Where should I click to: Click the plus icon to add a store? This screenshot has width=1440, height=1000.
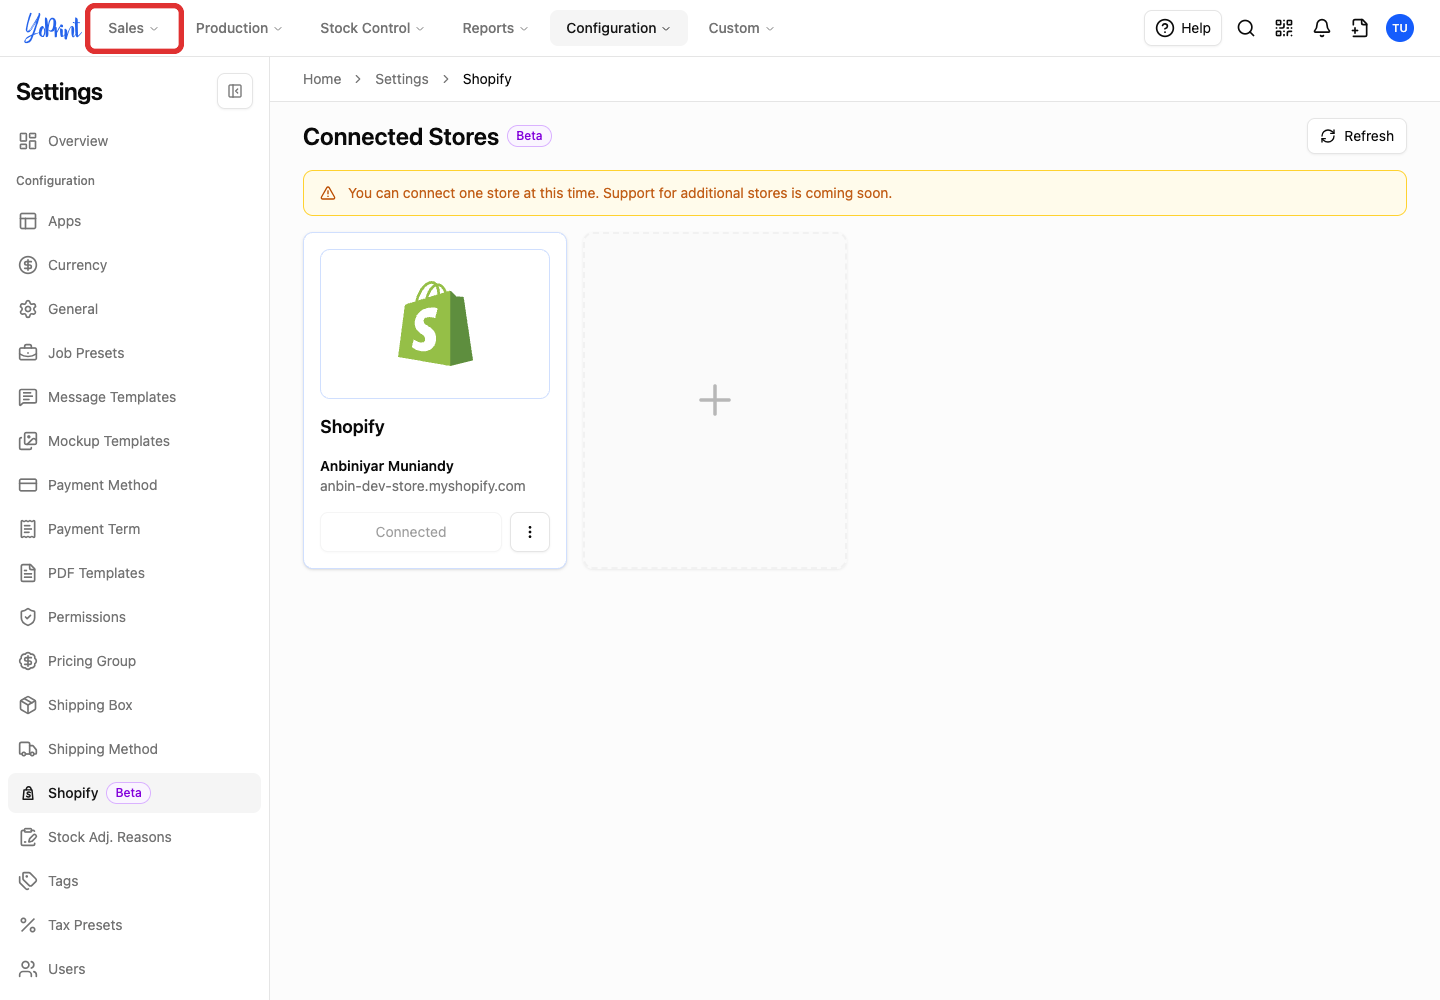(x=715, y=400)
